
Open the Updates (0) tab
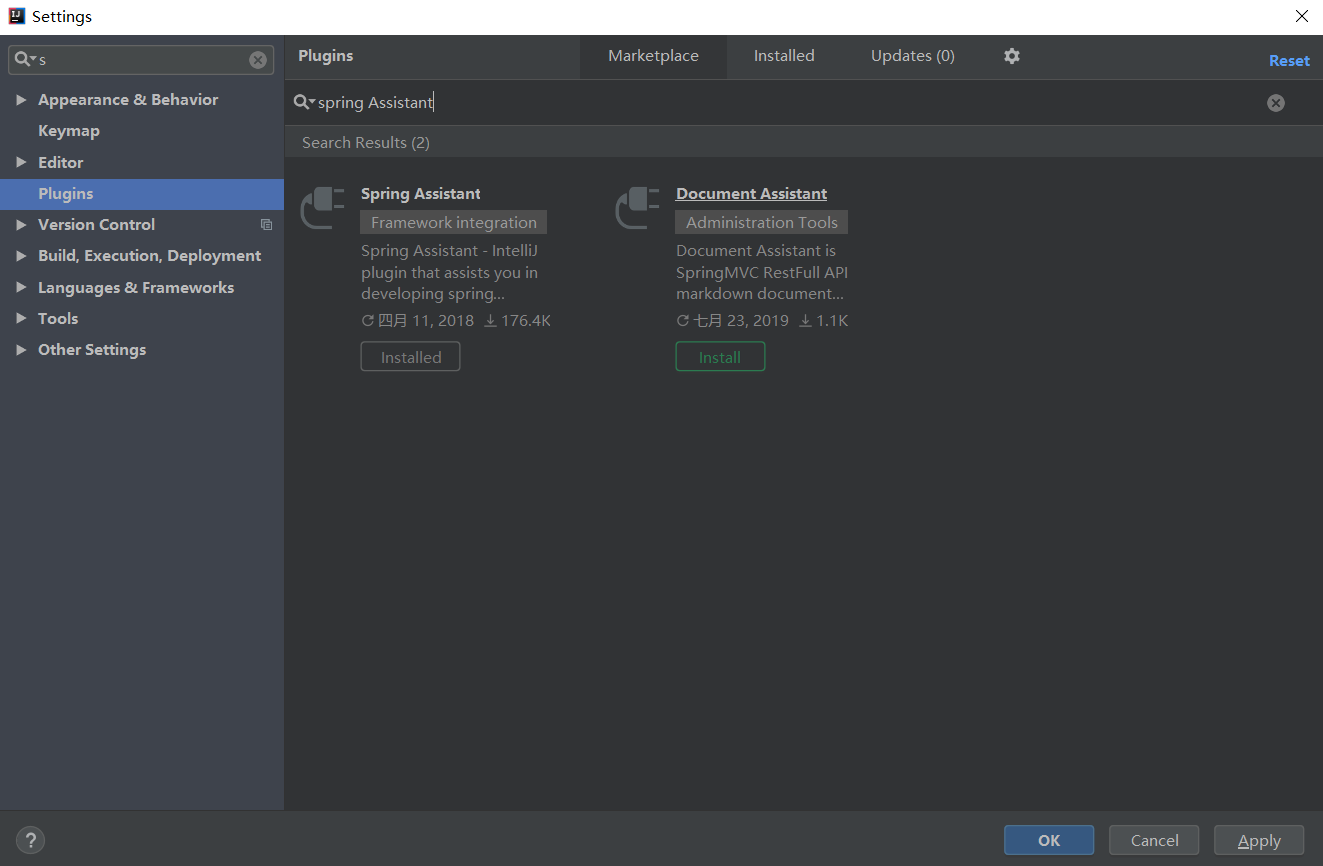(x=913, y=56)
